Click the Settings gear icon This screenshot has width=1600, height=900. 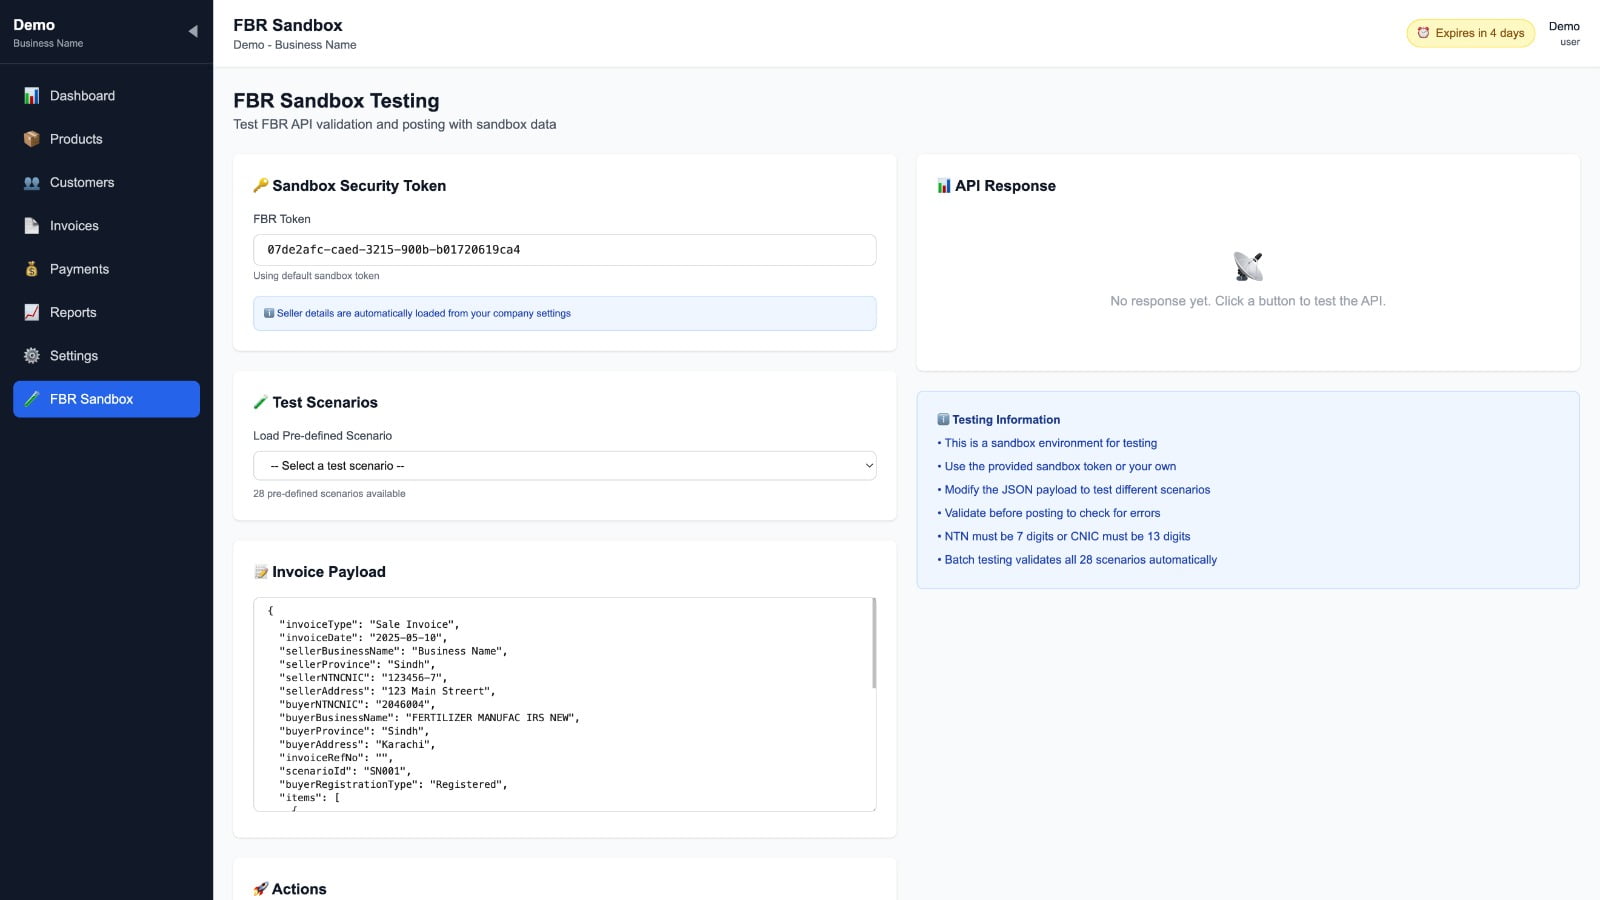(x=32, y=355)
